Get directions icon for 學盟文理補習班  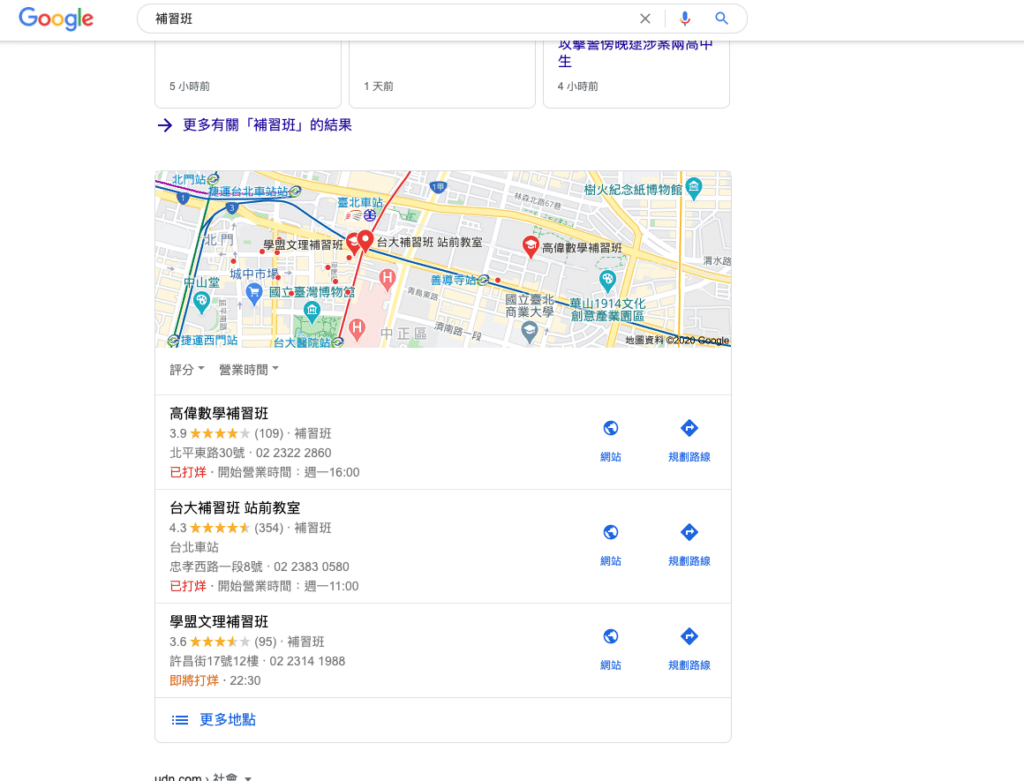tap(689, 637)
